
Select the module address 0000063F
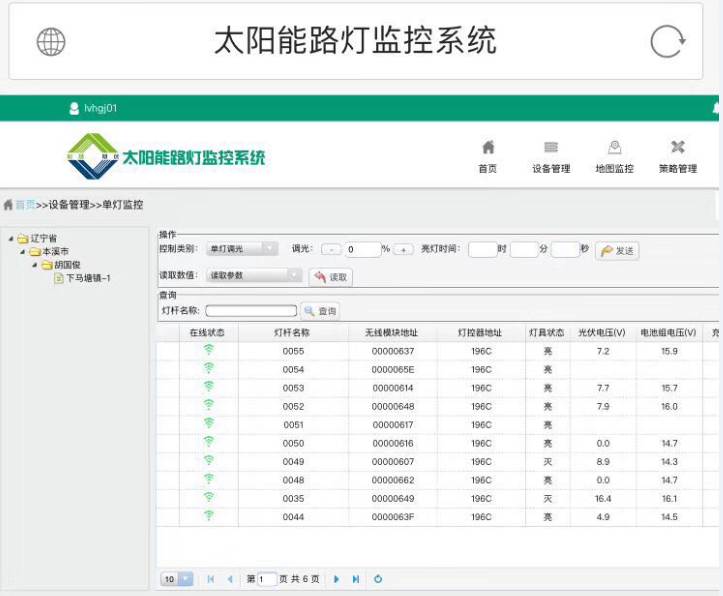click(x=393, y=517)
